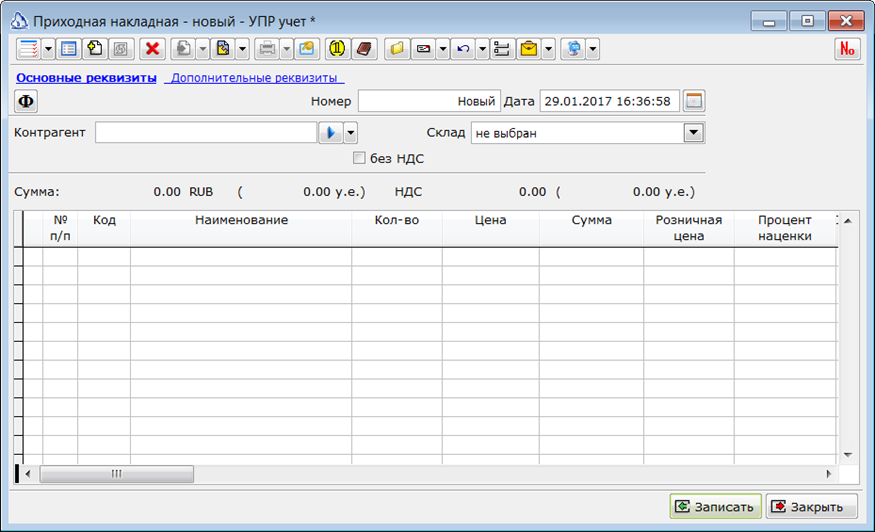Click the № п/п column header

tap(60, 228)
